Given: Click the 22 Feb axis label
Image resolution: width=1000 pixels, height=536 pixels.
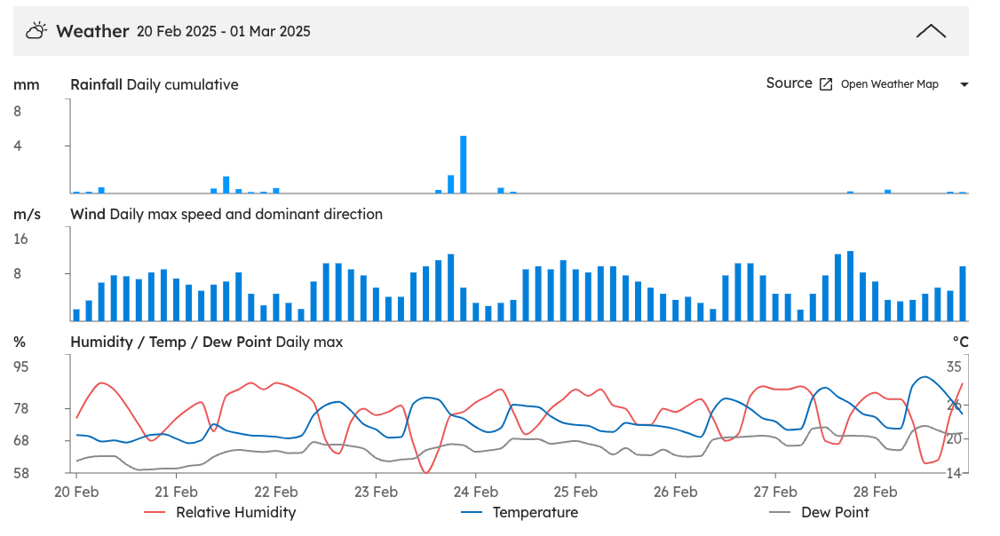Looking at the screenshot, I should coord(276,492).
